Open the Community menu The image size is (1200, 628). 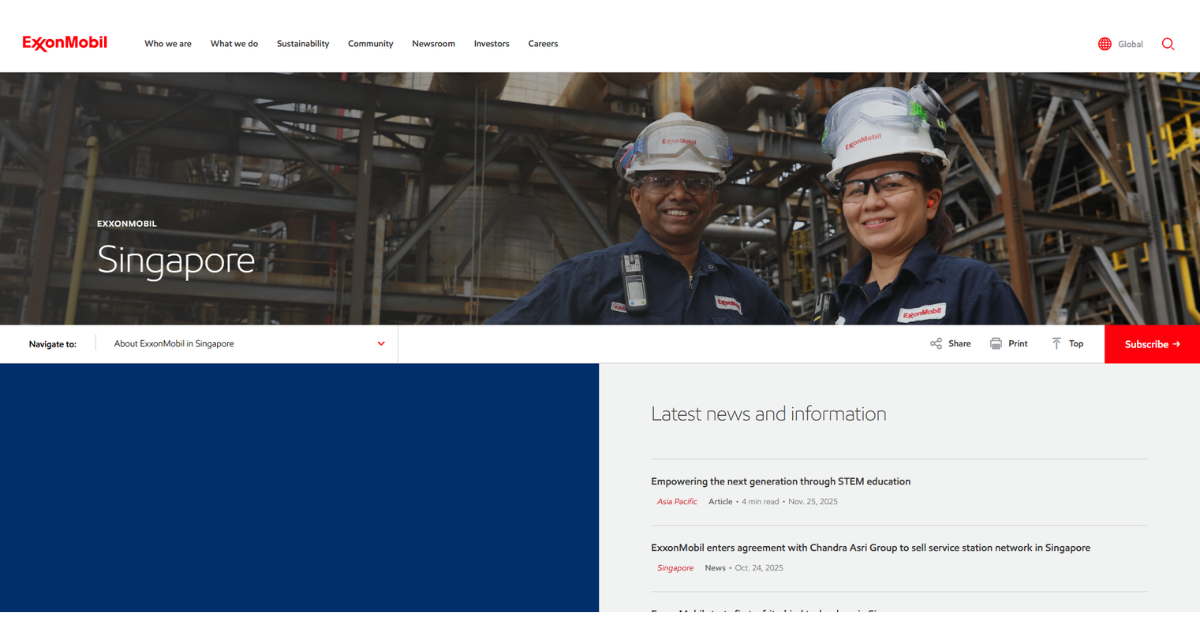click(x=371, y=44)
